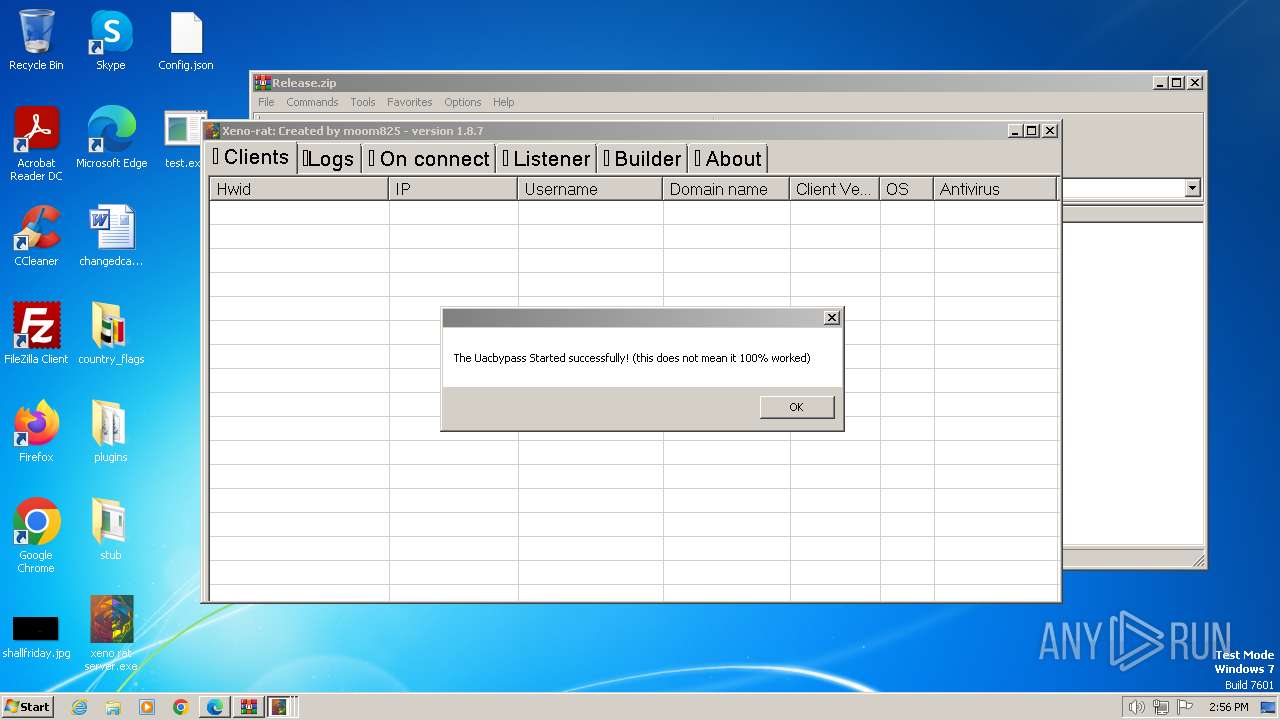Sort clients by OS column
Viewport: 1280px width, 720px height.
pos(907,189)
